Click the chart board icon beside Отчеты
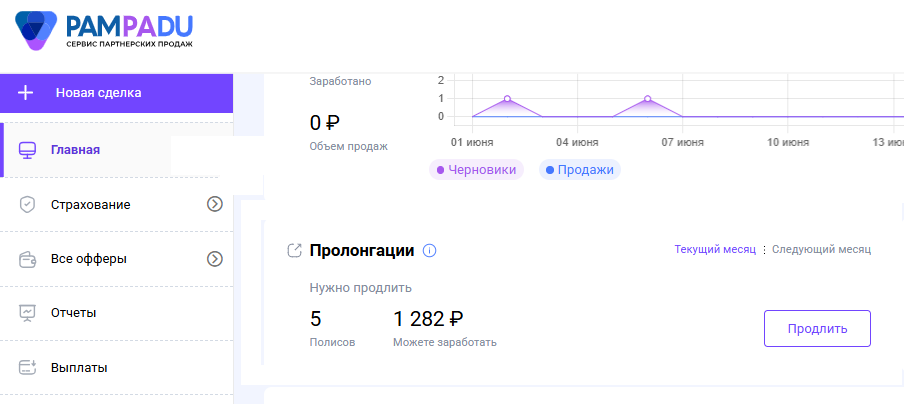Screen dimensions: 904x404 (x=28, y=313)
